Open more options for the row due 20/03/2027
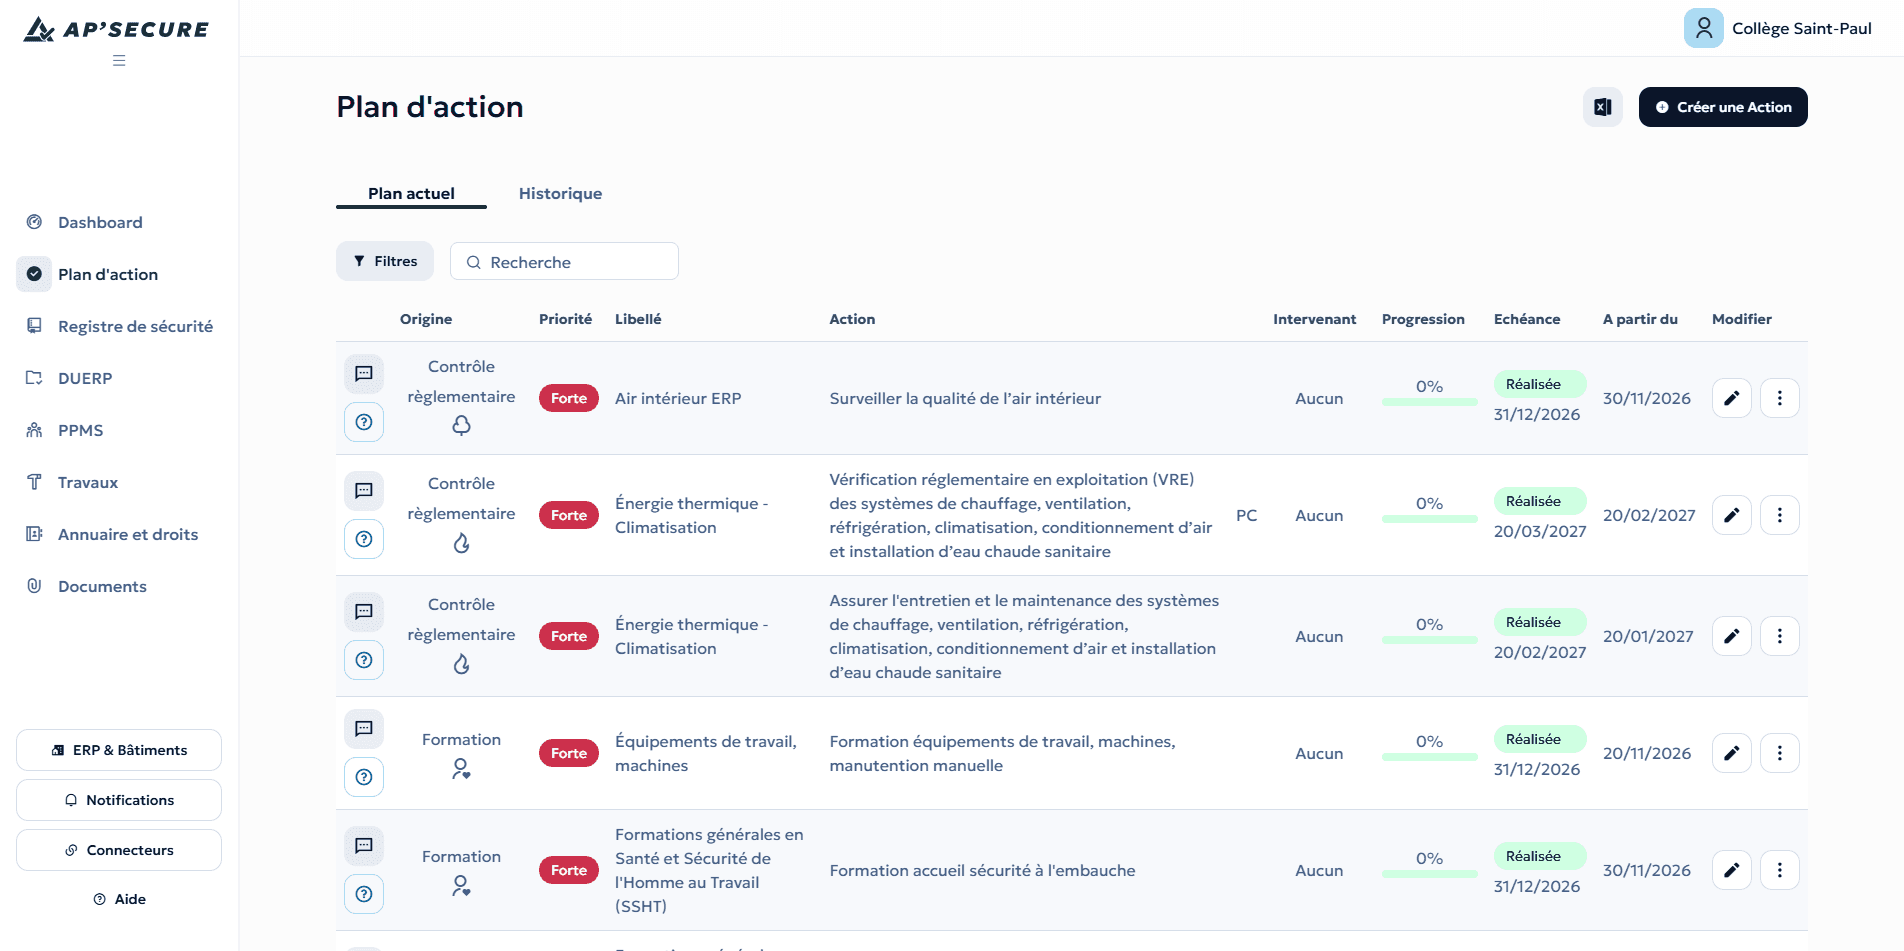This screenshot has height=951, width=1904. [x=1779, y=515]
